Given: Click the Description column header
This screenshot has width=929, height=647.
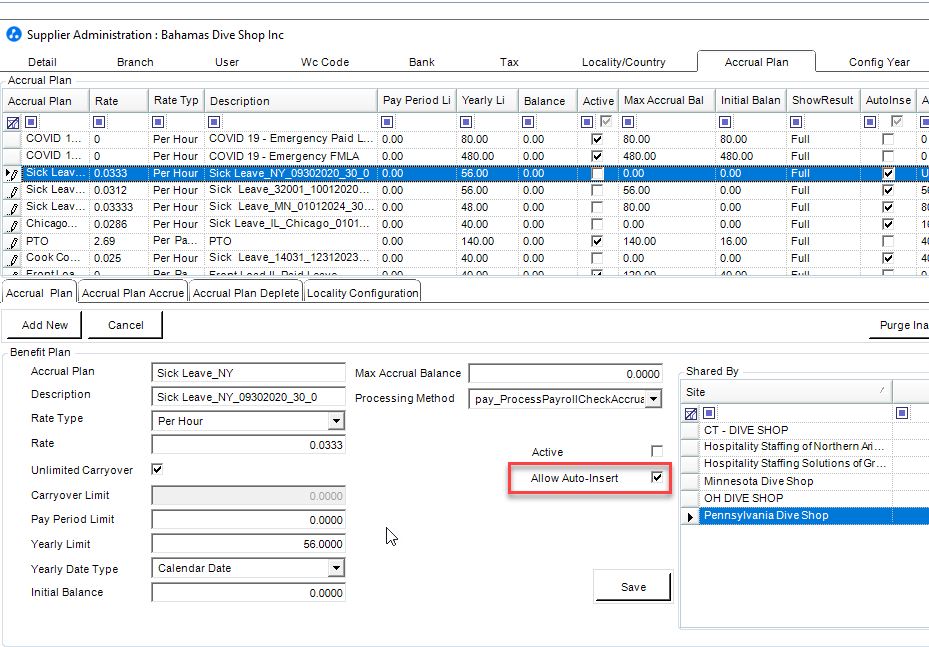Looking at the screenshot, I should [x=290, y=101].
